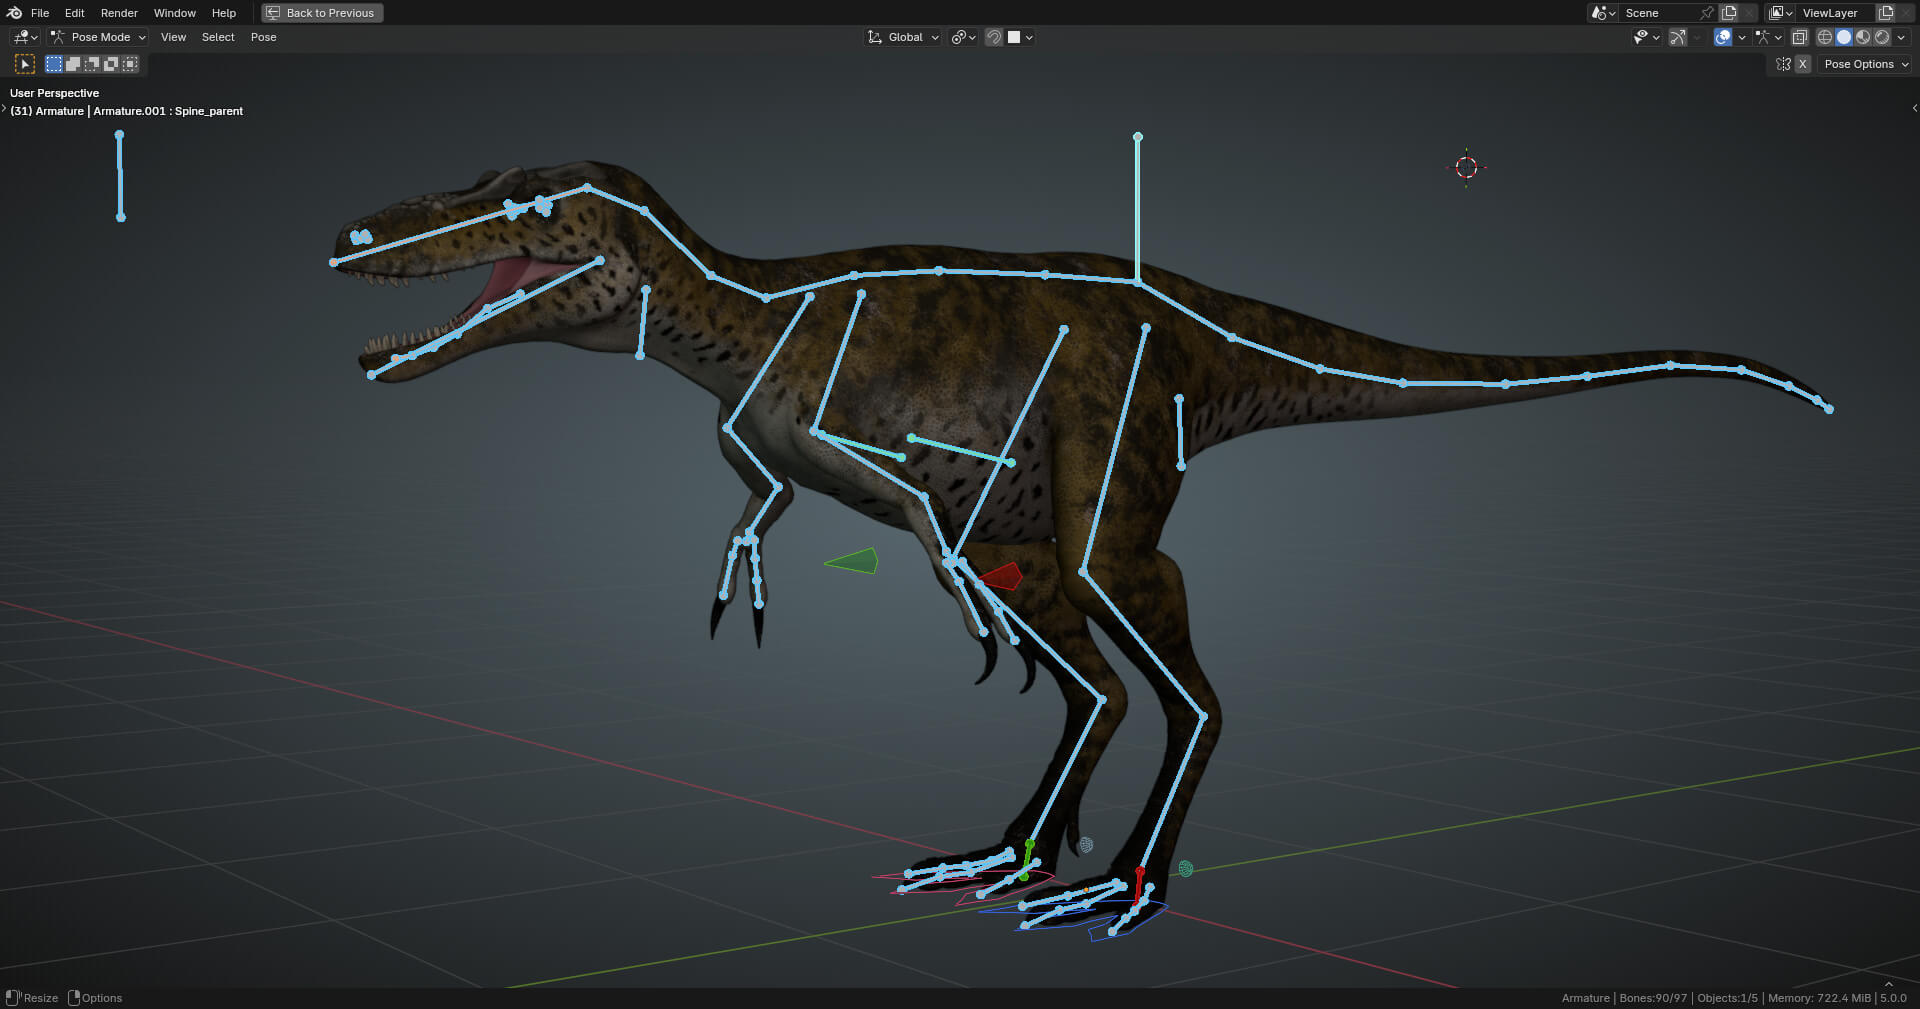Choose the Subtract Selection mode icon

point(92,64)
